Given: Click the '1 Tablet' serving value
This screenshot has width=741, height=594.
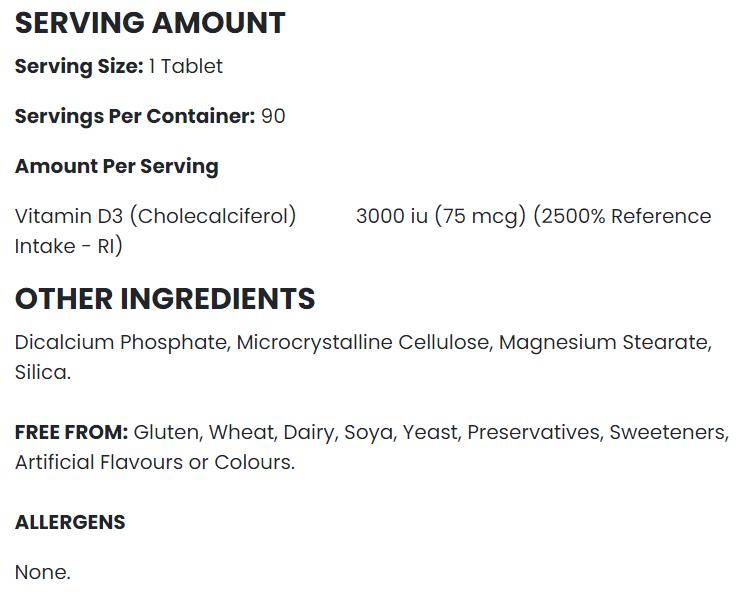Looking at the screenshot, I should pyautogui.click(x=185, y=66).
